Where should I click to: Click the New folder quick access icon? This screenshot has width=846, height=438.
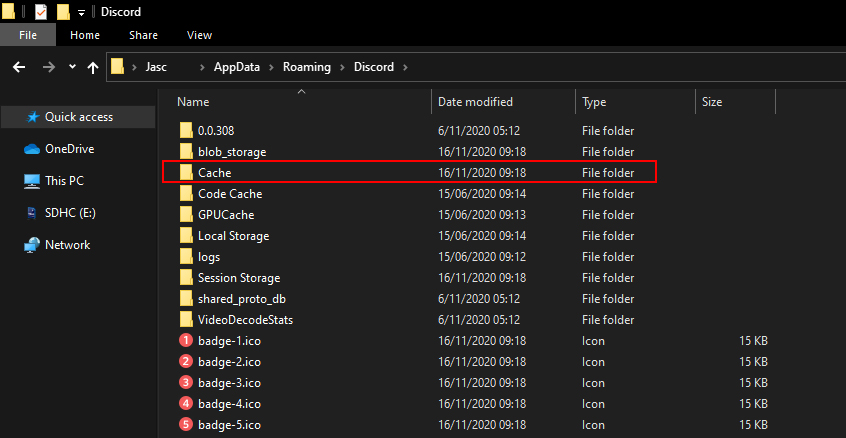(x=63, y=11)
